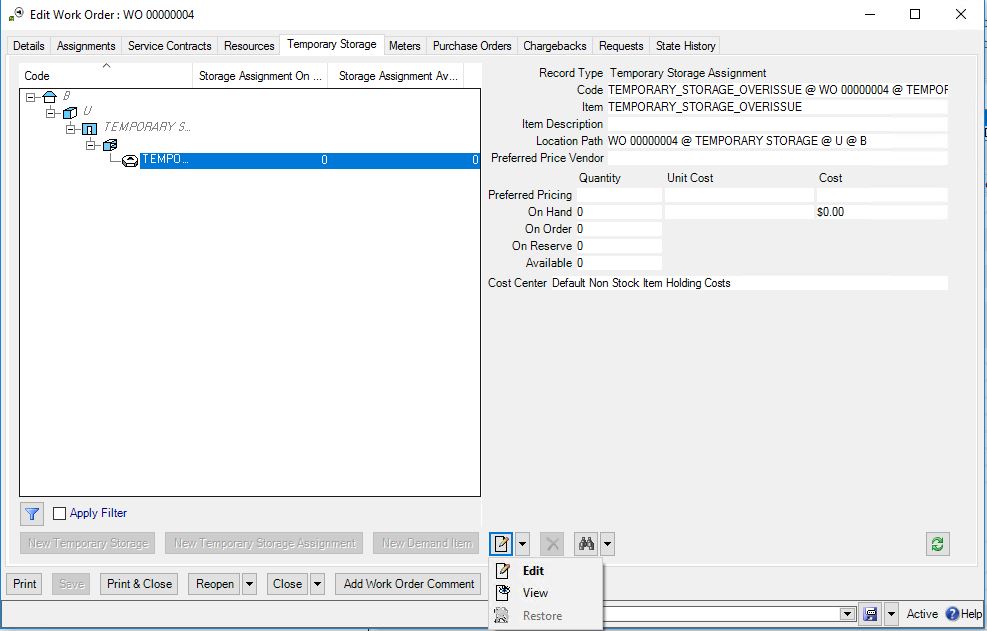The width and height of the screenshot is (987, 631).
Task: Click the Help question mark icon
Action: (x=952, y=613)
